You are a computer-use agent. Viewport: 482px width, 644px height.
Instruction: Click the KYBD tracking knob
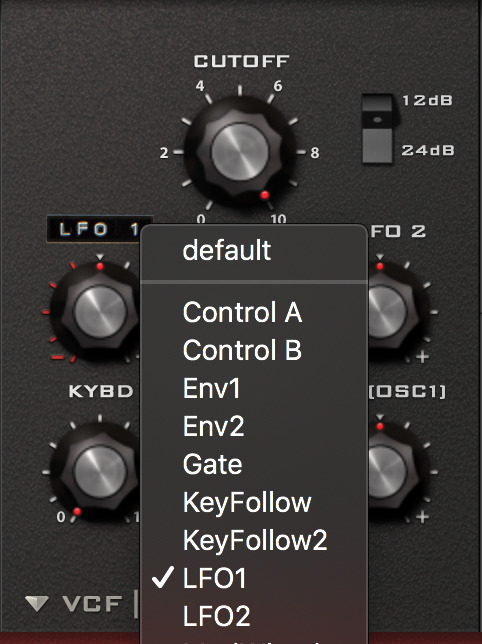(100, 472)
